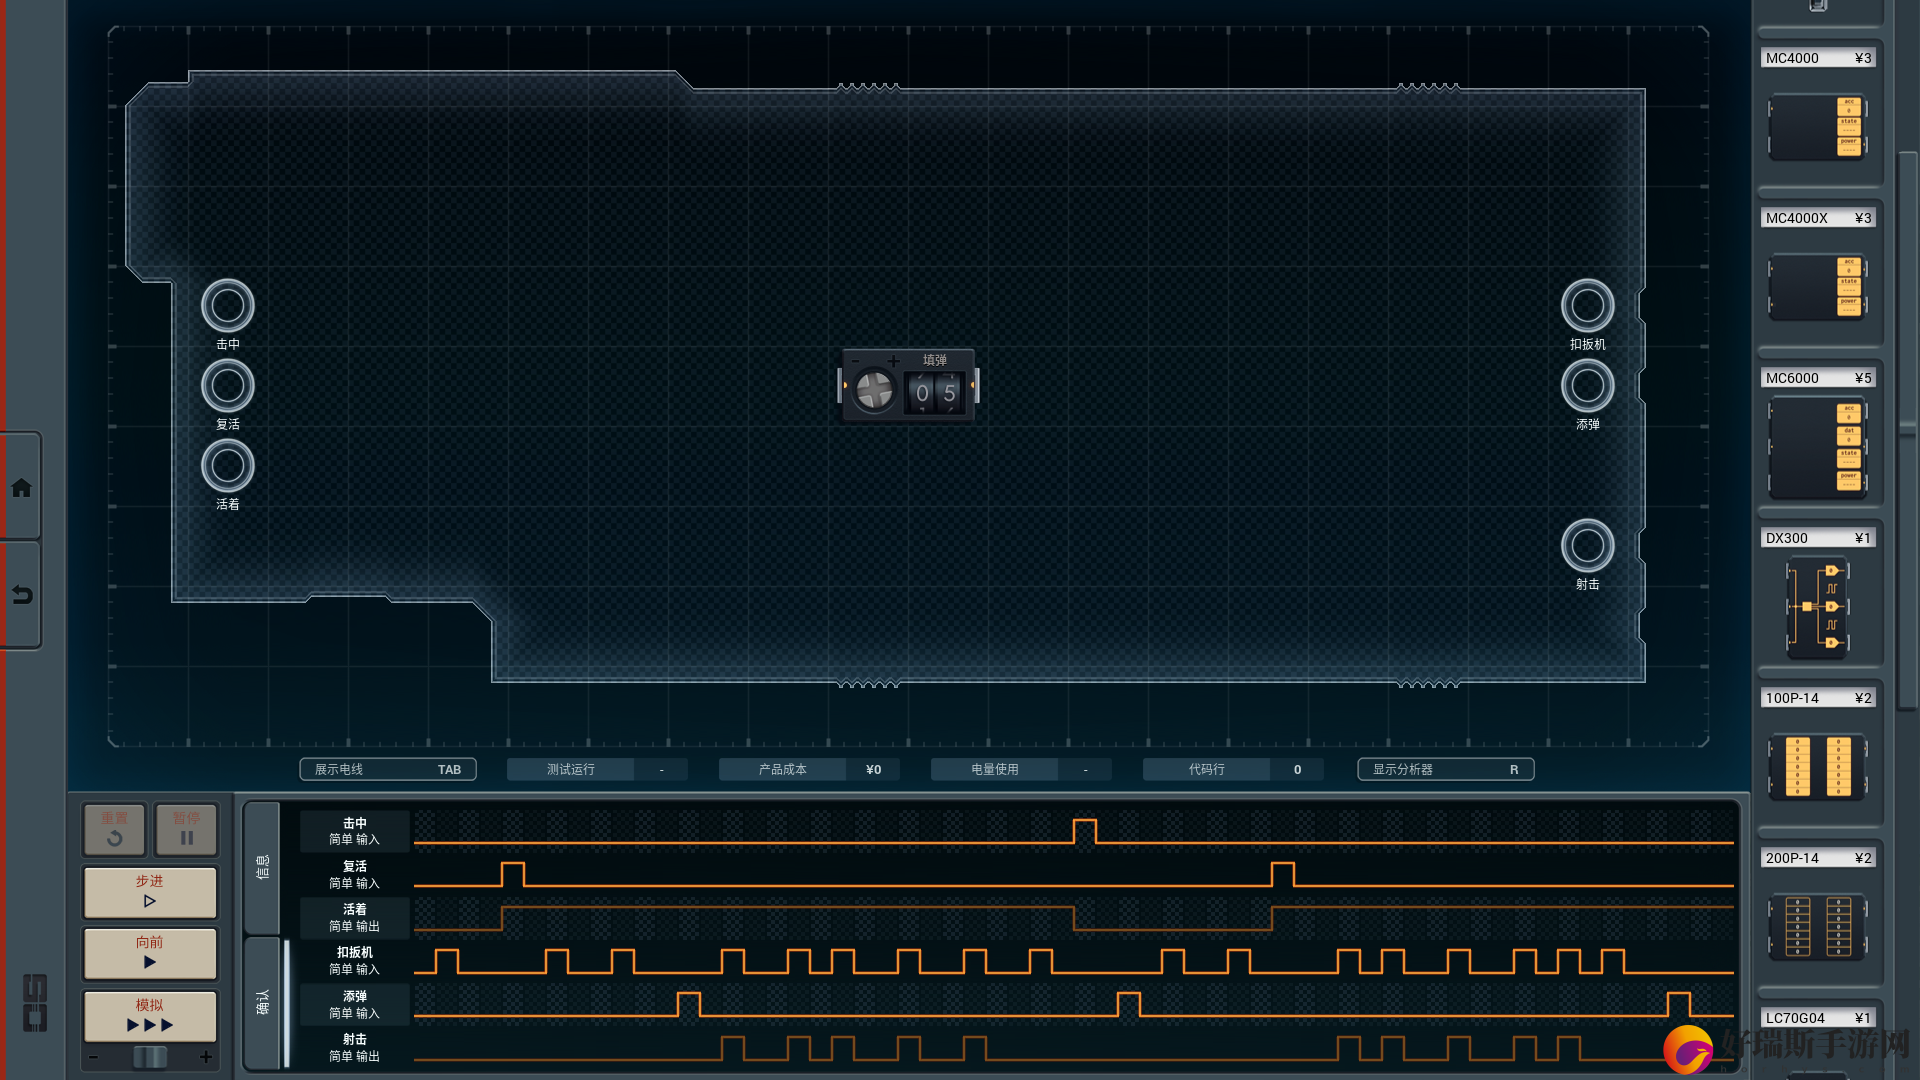Select the 添弹 input pin on the board
1920x1080 pixels.
point(1588,386)
